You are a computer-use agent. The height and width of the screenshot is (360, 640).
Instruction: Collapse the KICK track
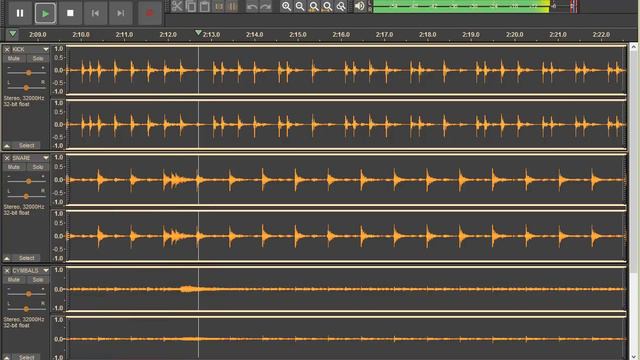point(7,145)
